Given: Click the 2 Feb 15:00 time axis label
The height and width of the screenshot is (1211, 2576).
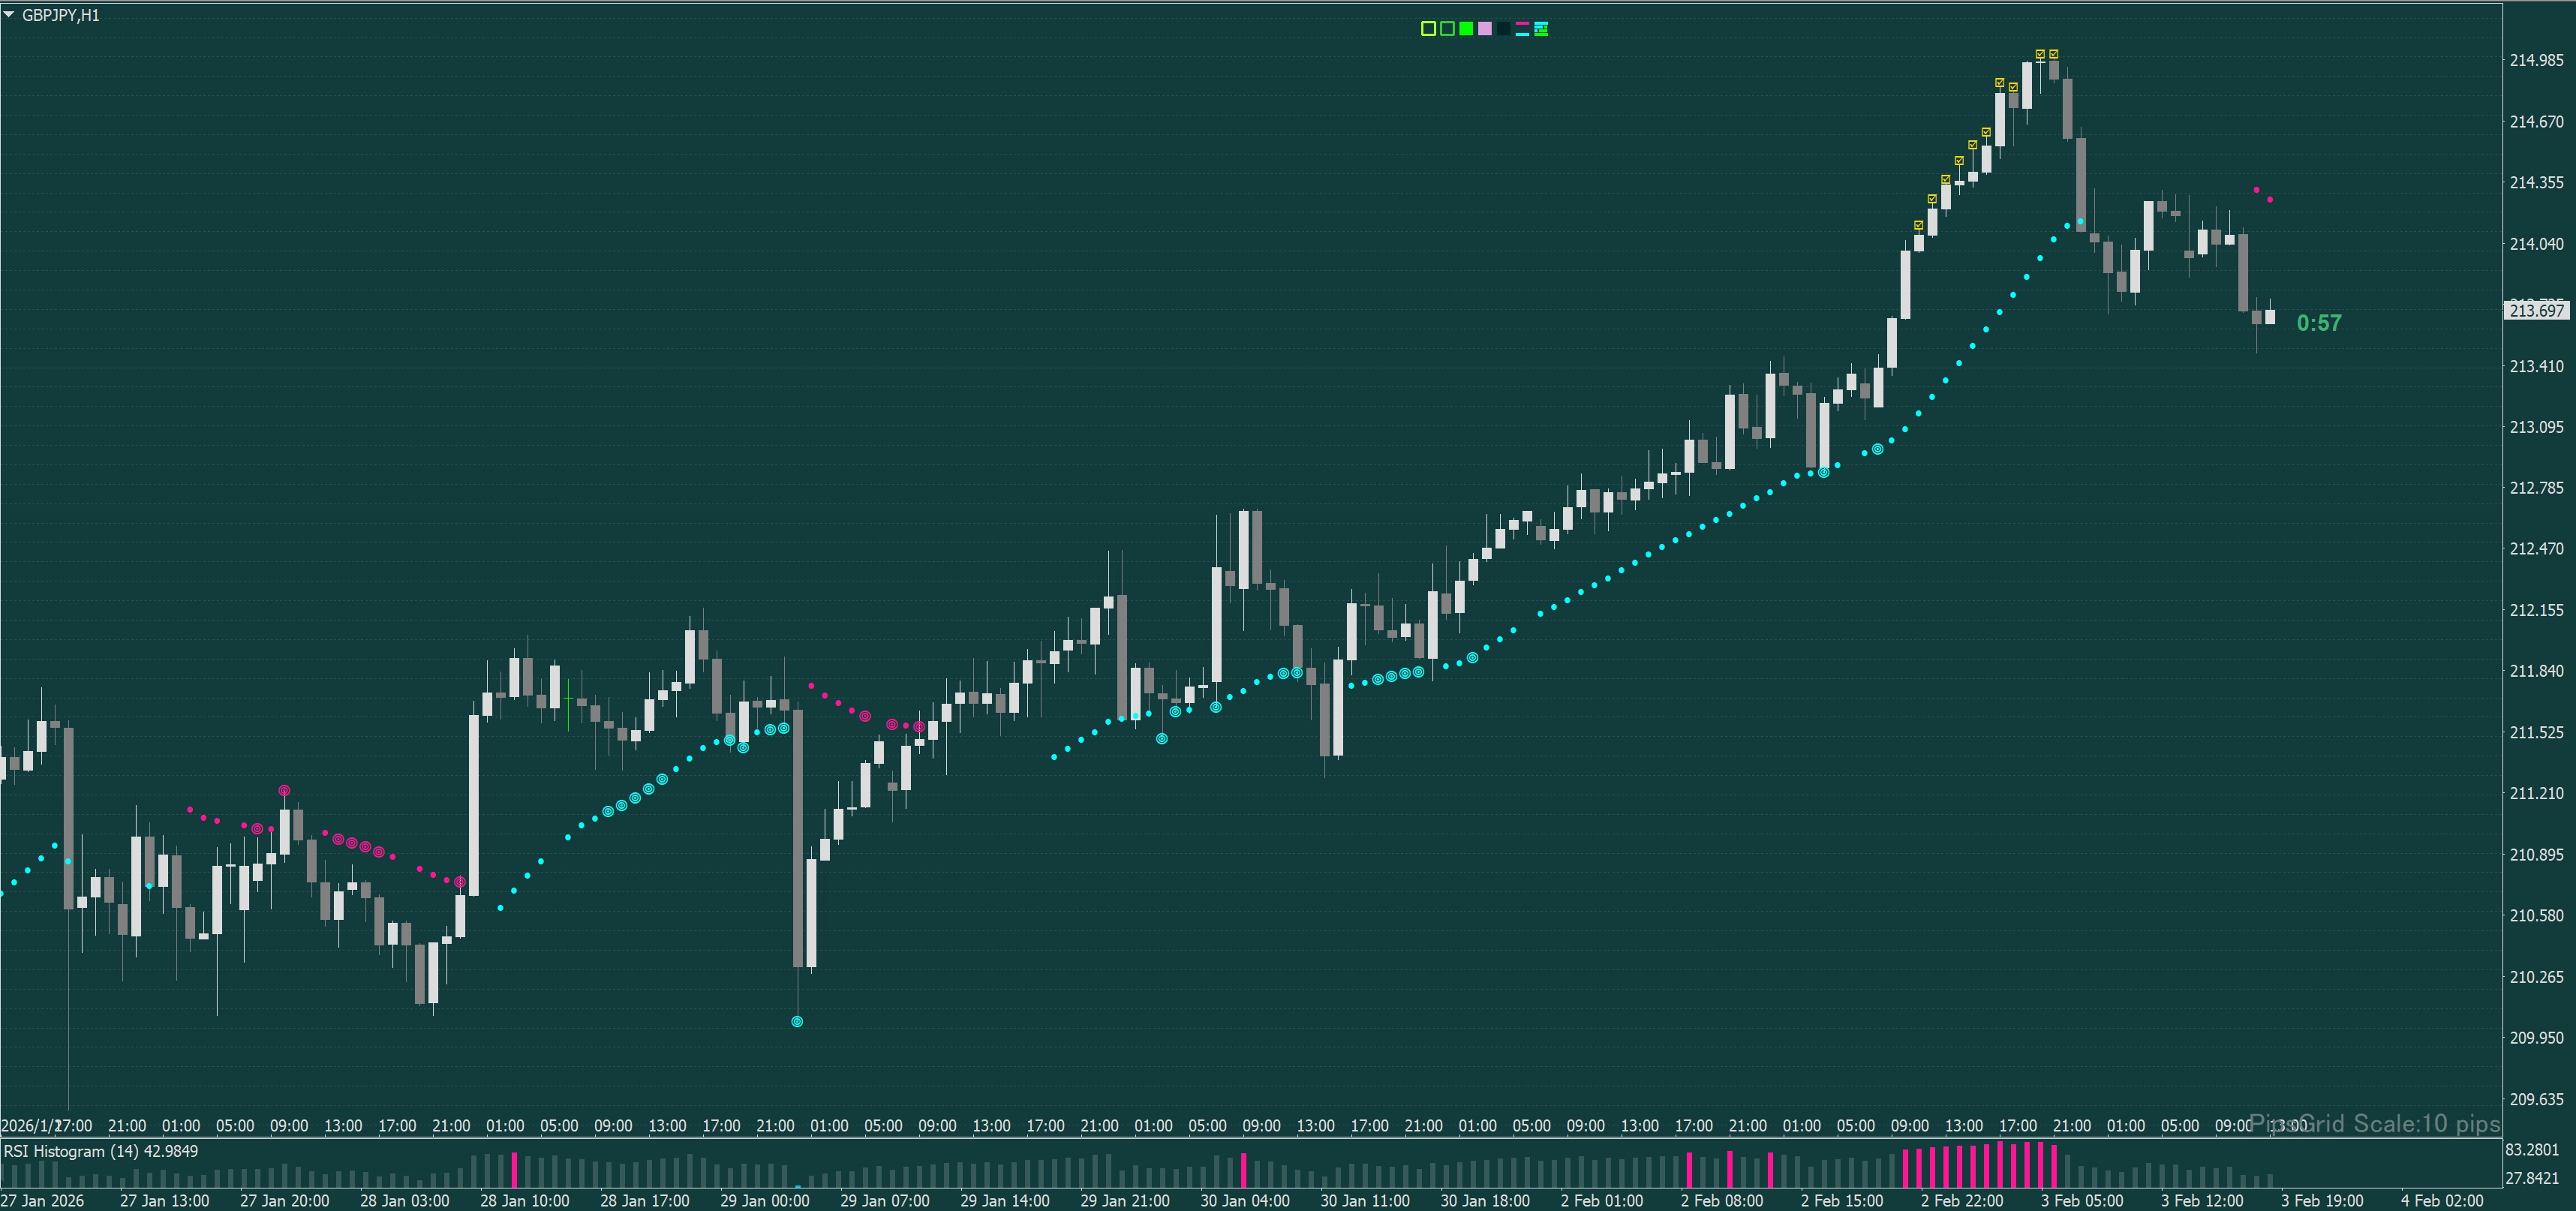Looking at the screenshot, I should pos(1841,1200).
